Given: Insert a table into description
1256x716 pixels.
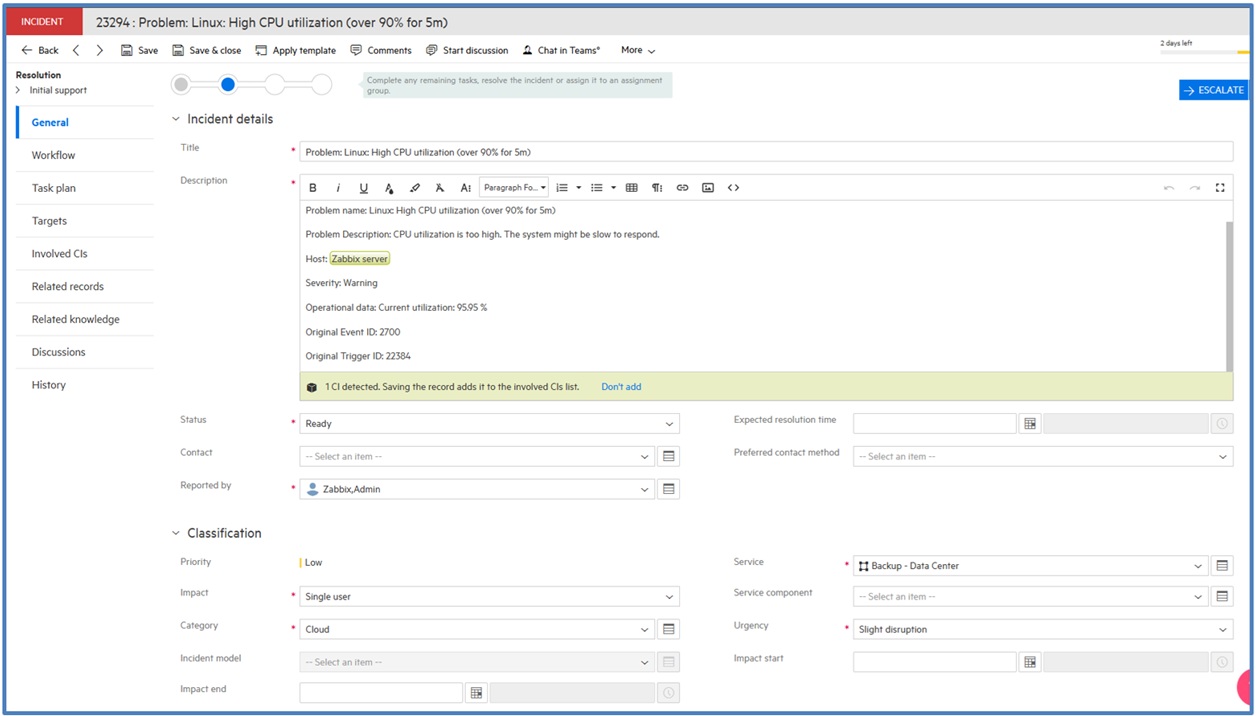Looking at the screenshot, I should (x=632, y=188).
